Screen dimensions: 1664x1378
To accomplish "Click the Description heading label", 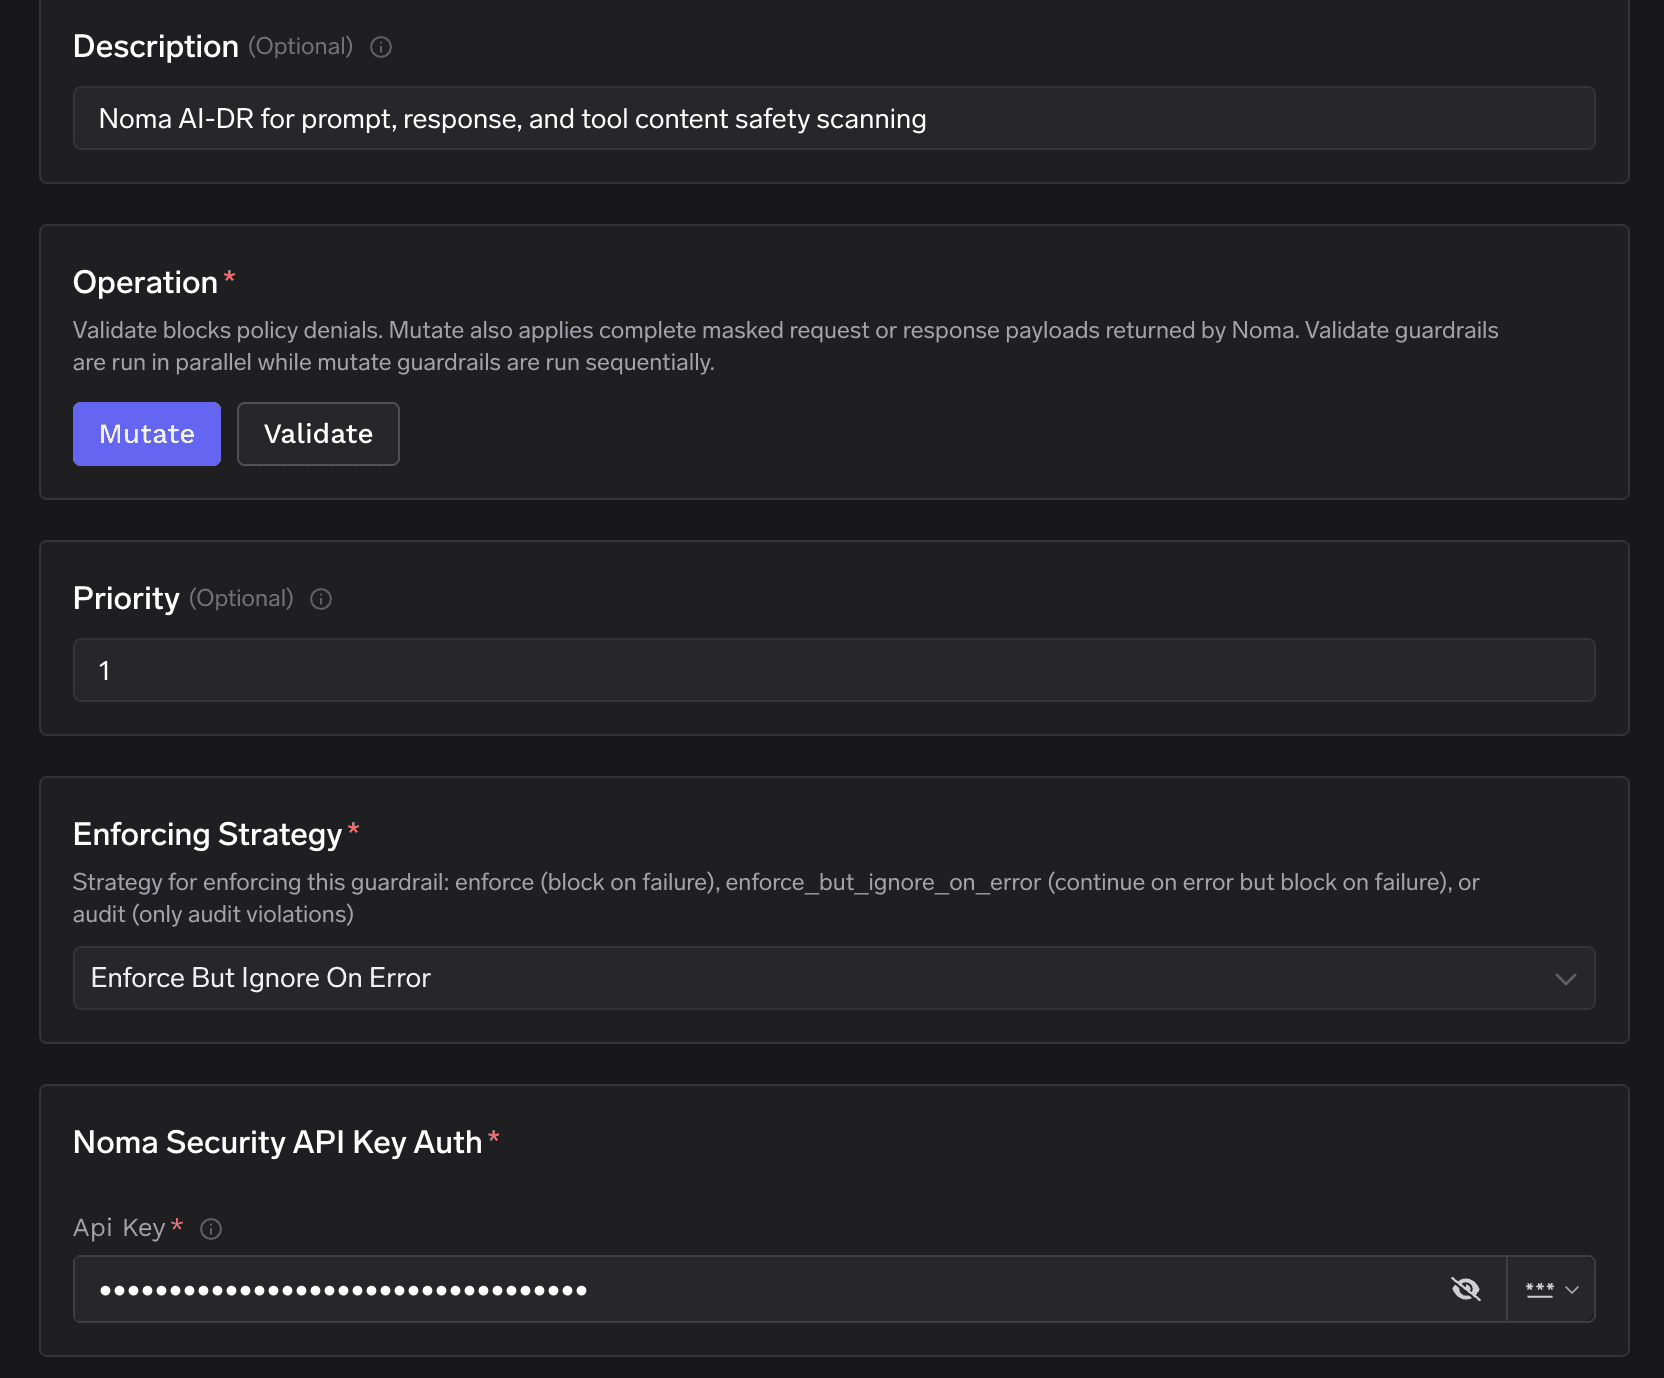I will [156, 47].
